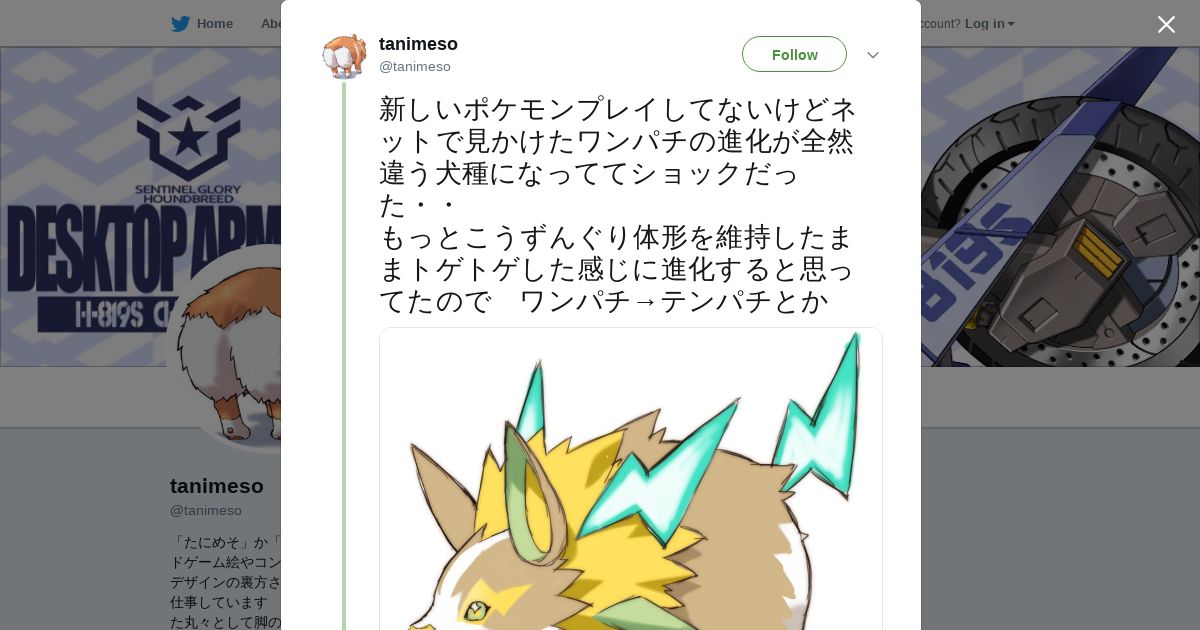Open the partially hidden About menu item
The height and width of the screenshot is (630, 1200).
point(270,24)
